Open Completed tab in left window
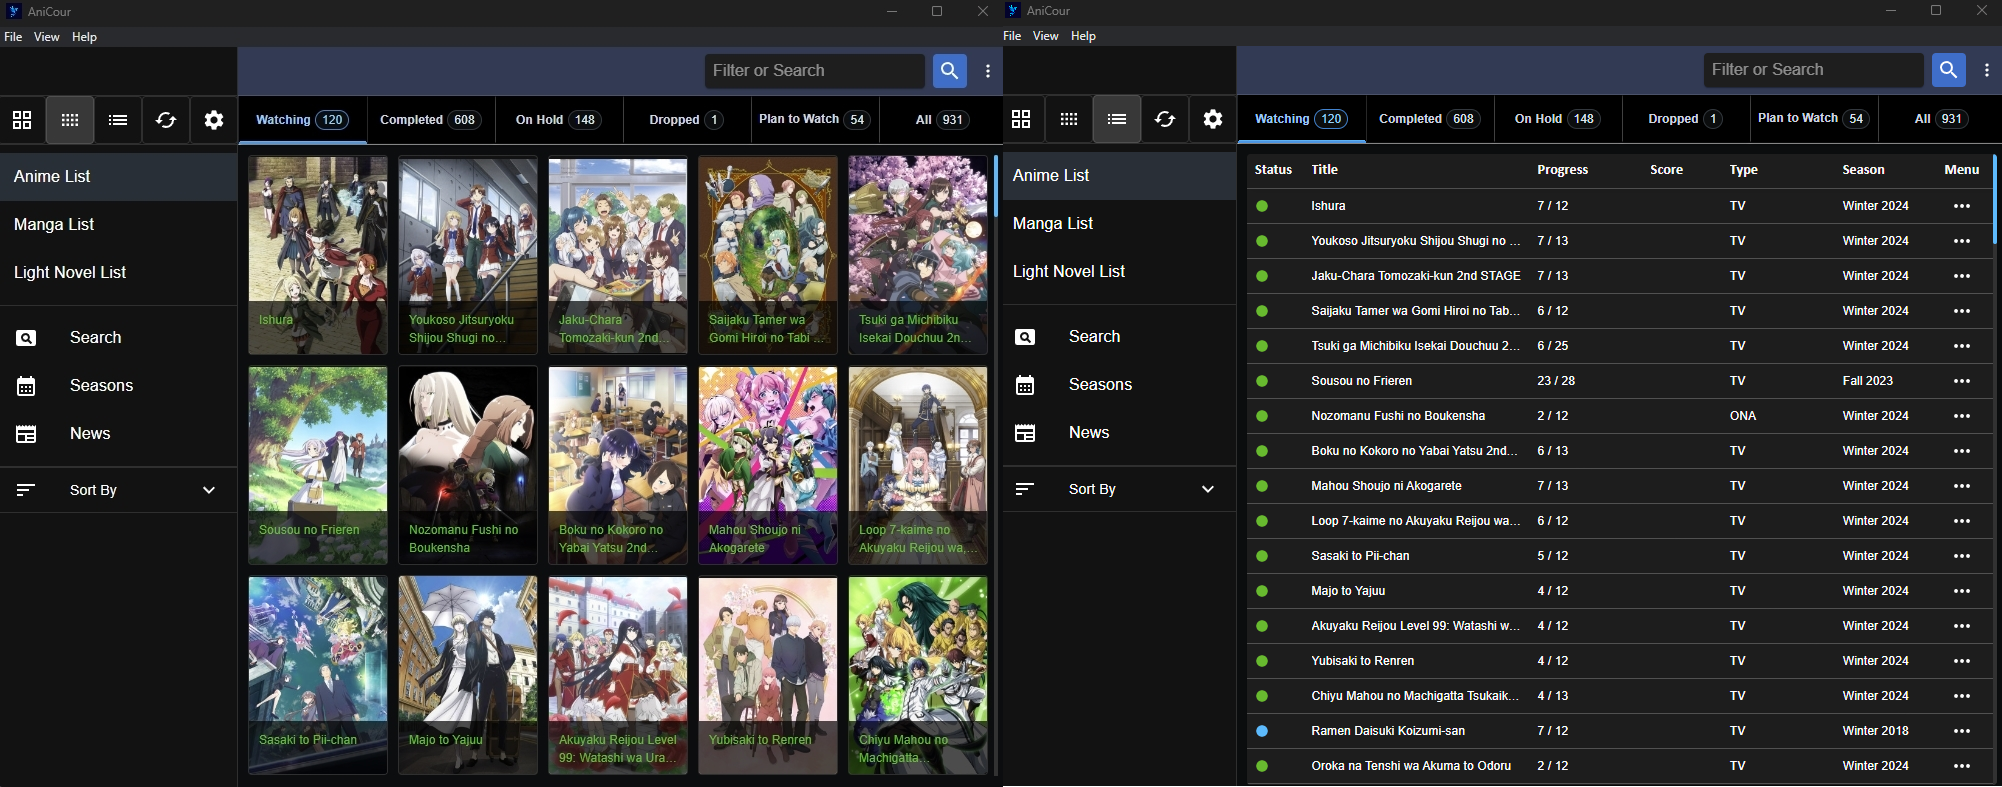 (x=430, y=120)
